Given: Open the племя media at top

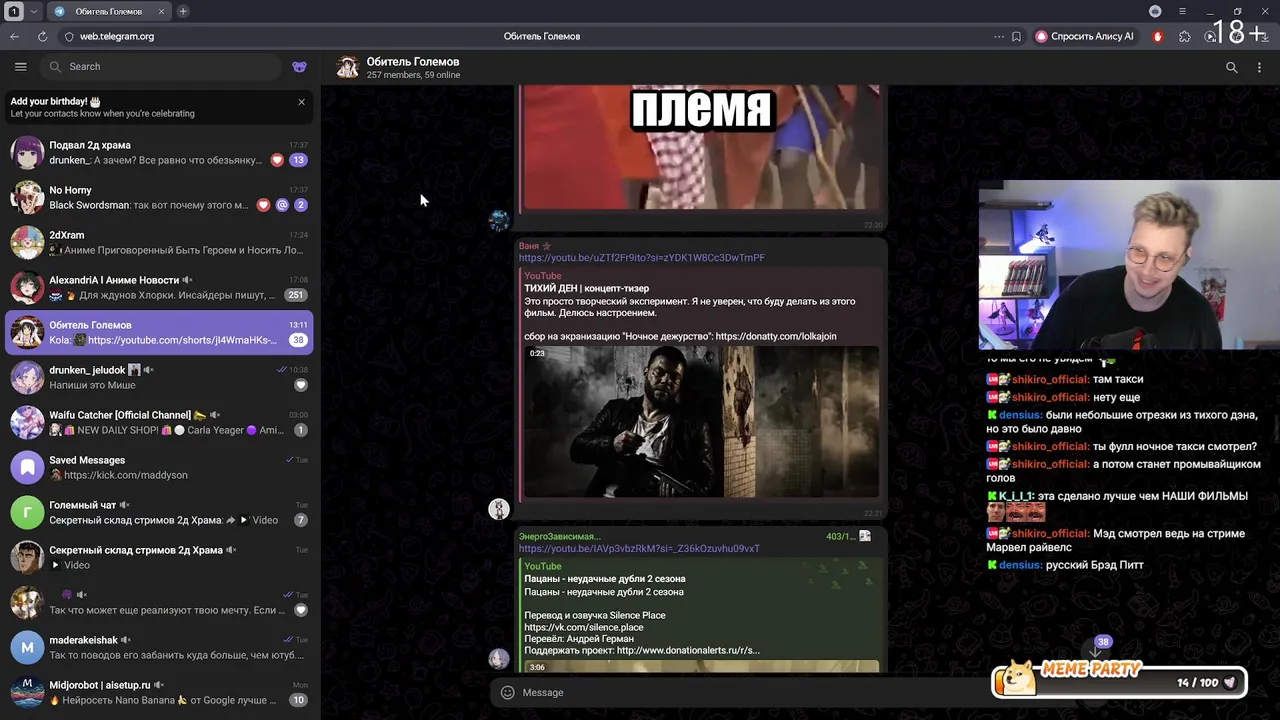Looking at the screenshot, I should tap(701, 147).
